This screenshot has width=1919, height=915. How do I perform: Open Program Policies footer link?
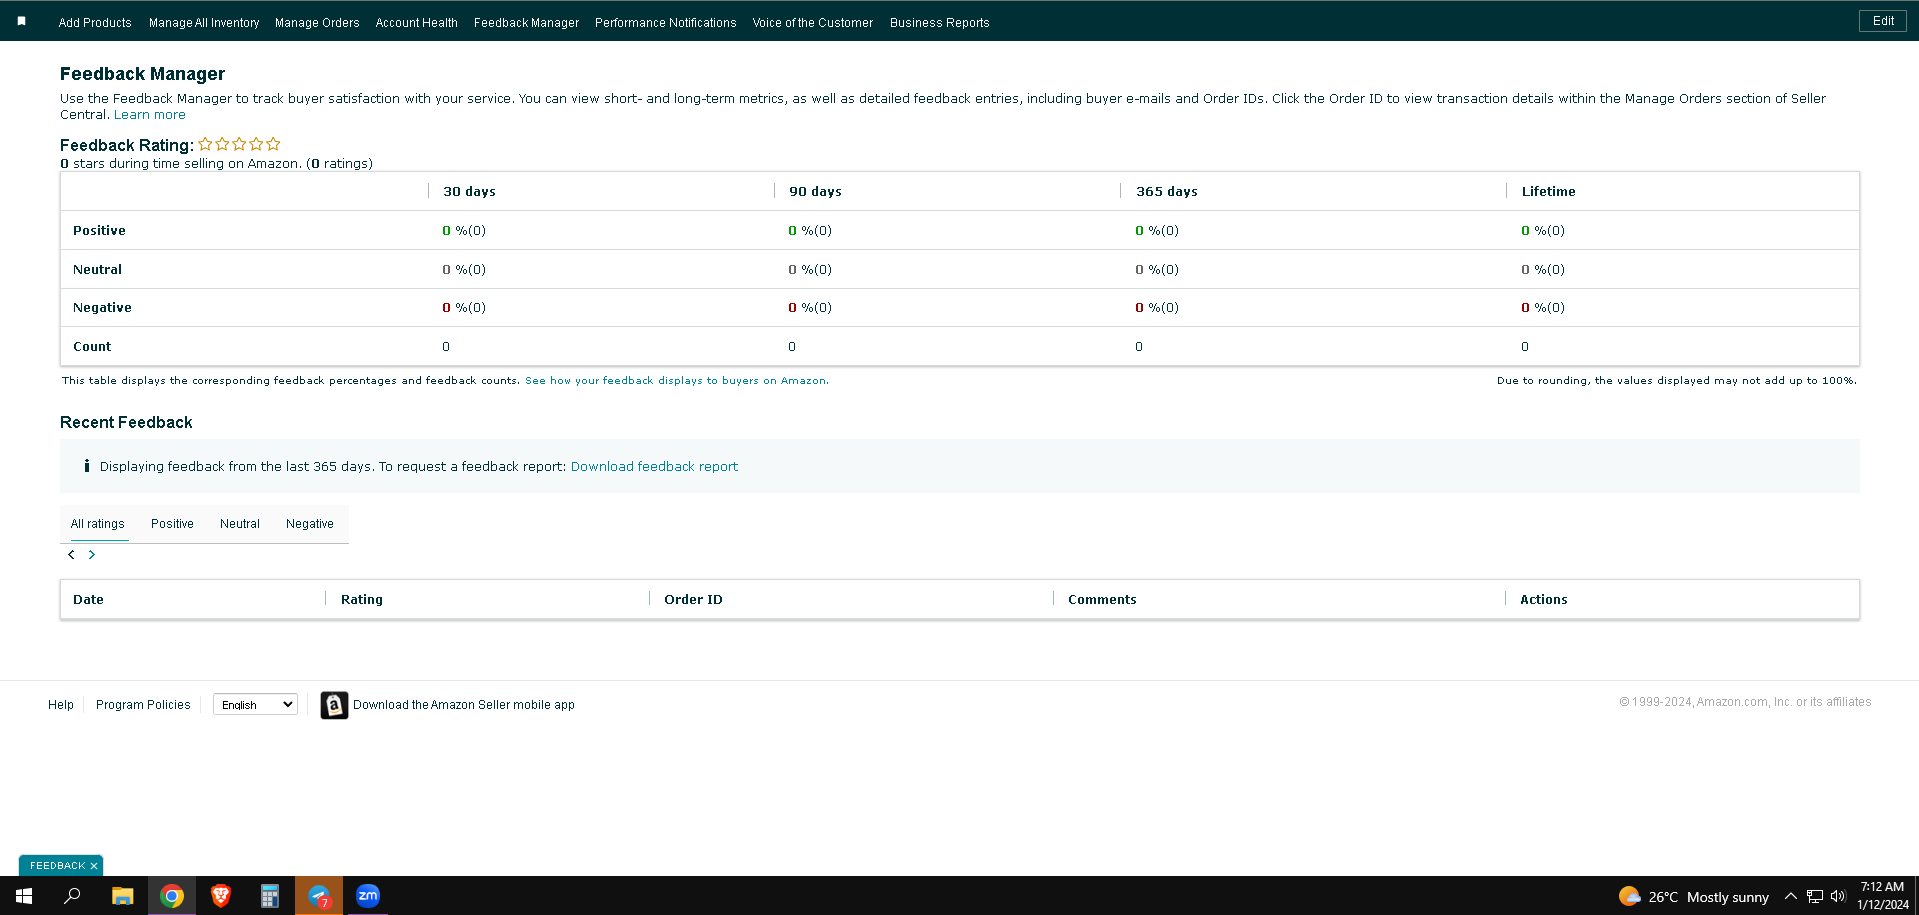[143, 705]
